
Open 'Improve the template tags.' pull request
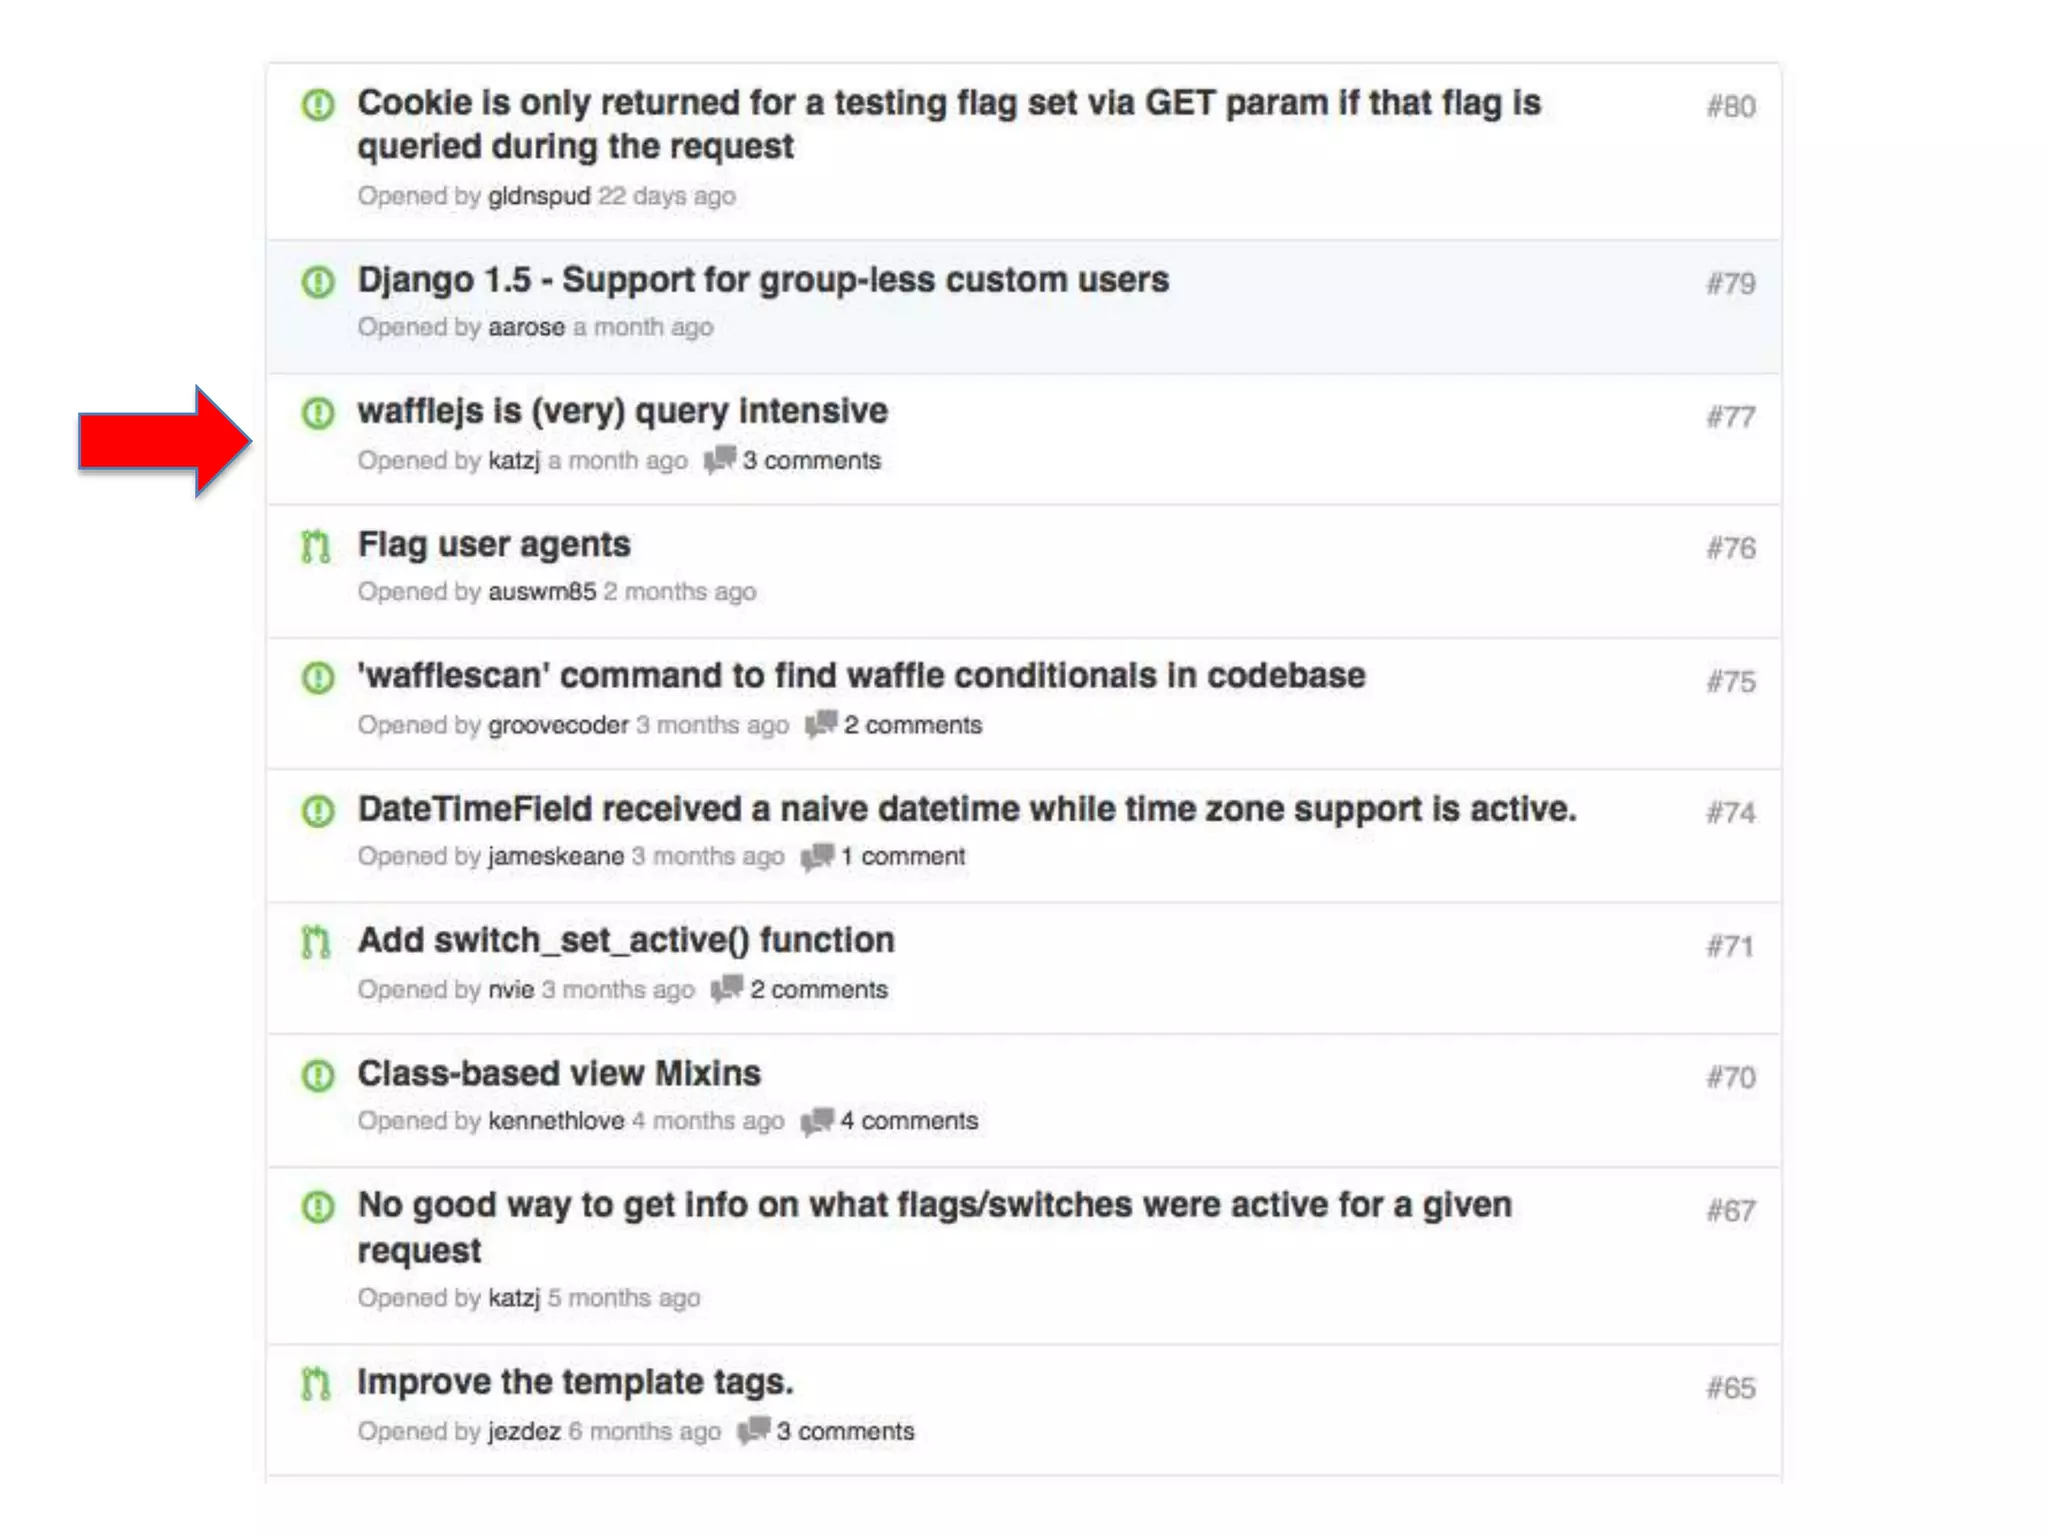coord(575,1382)
